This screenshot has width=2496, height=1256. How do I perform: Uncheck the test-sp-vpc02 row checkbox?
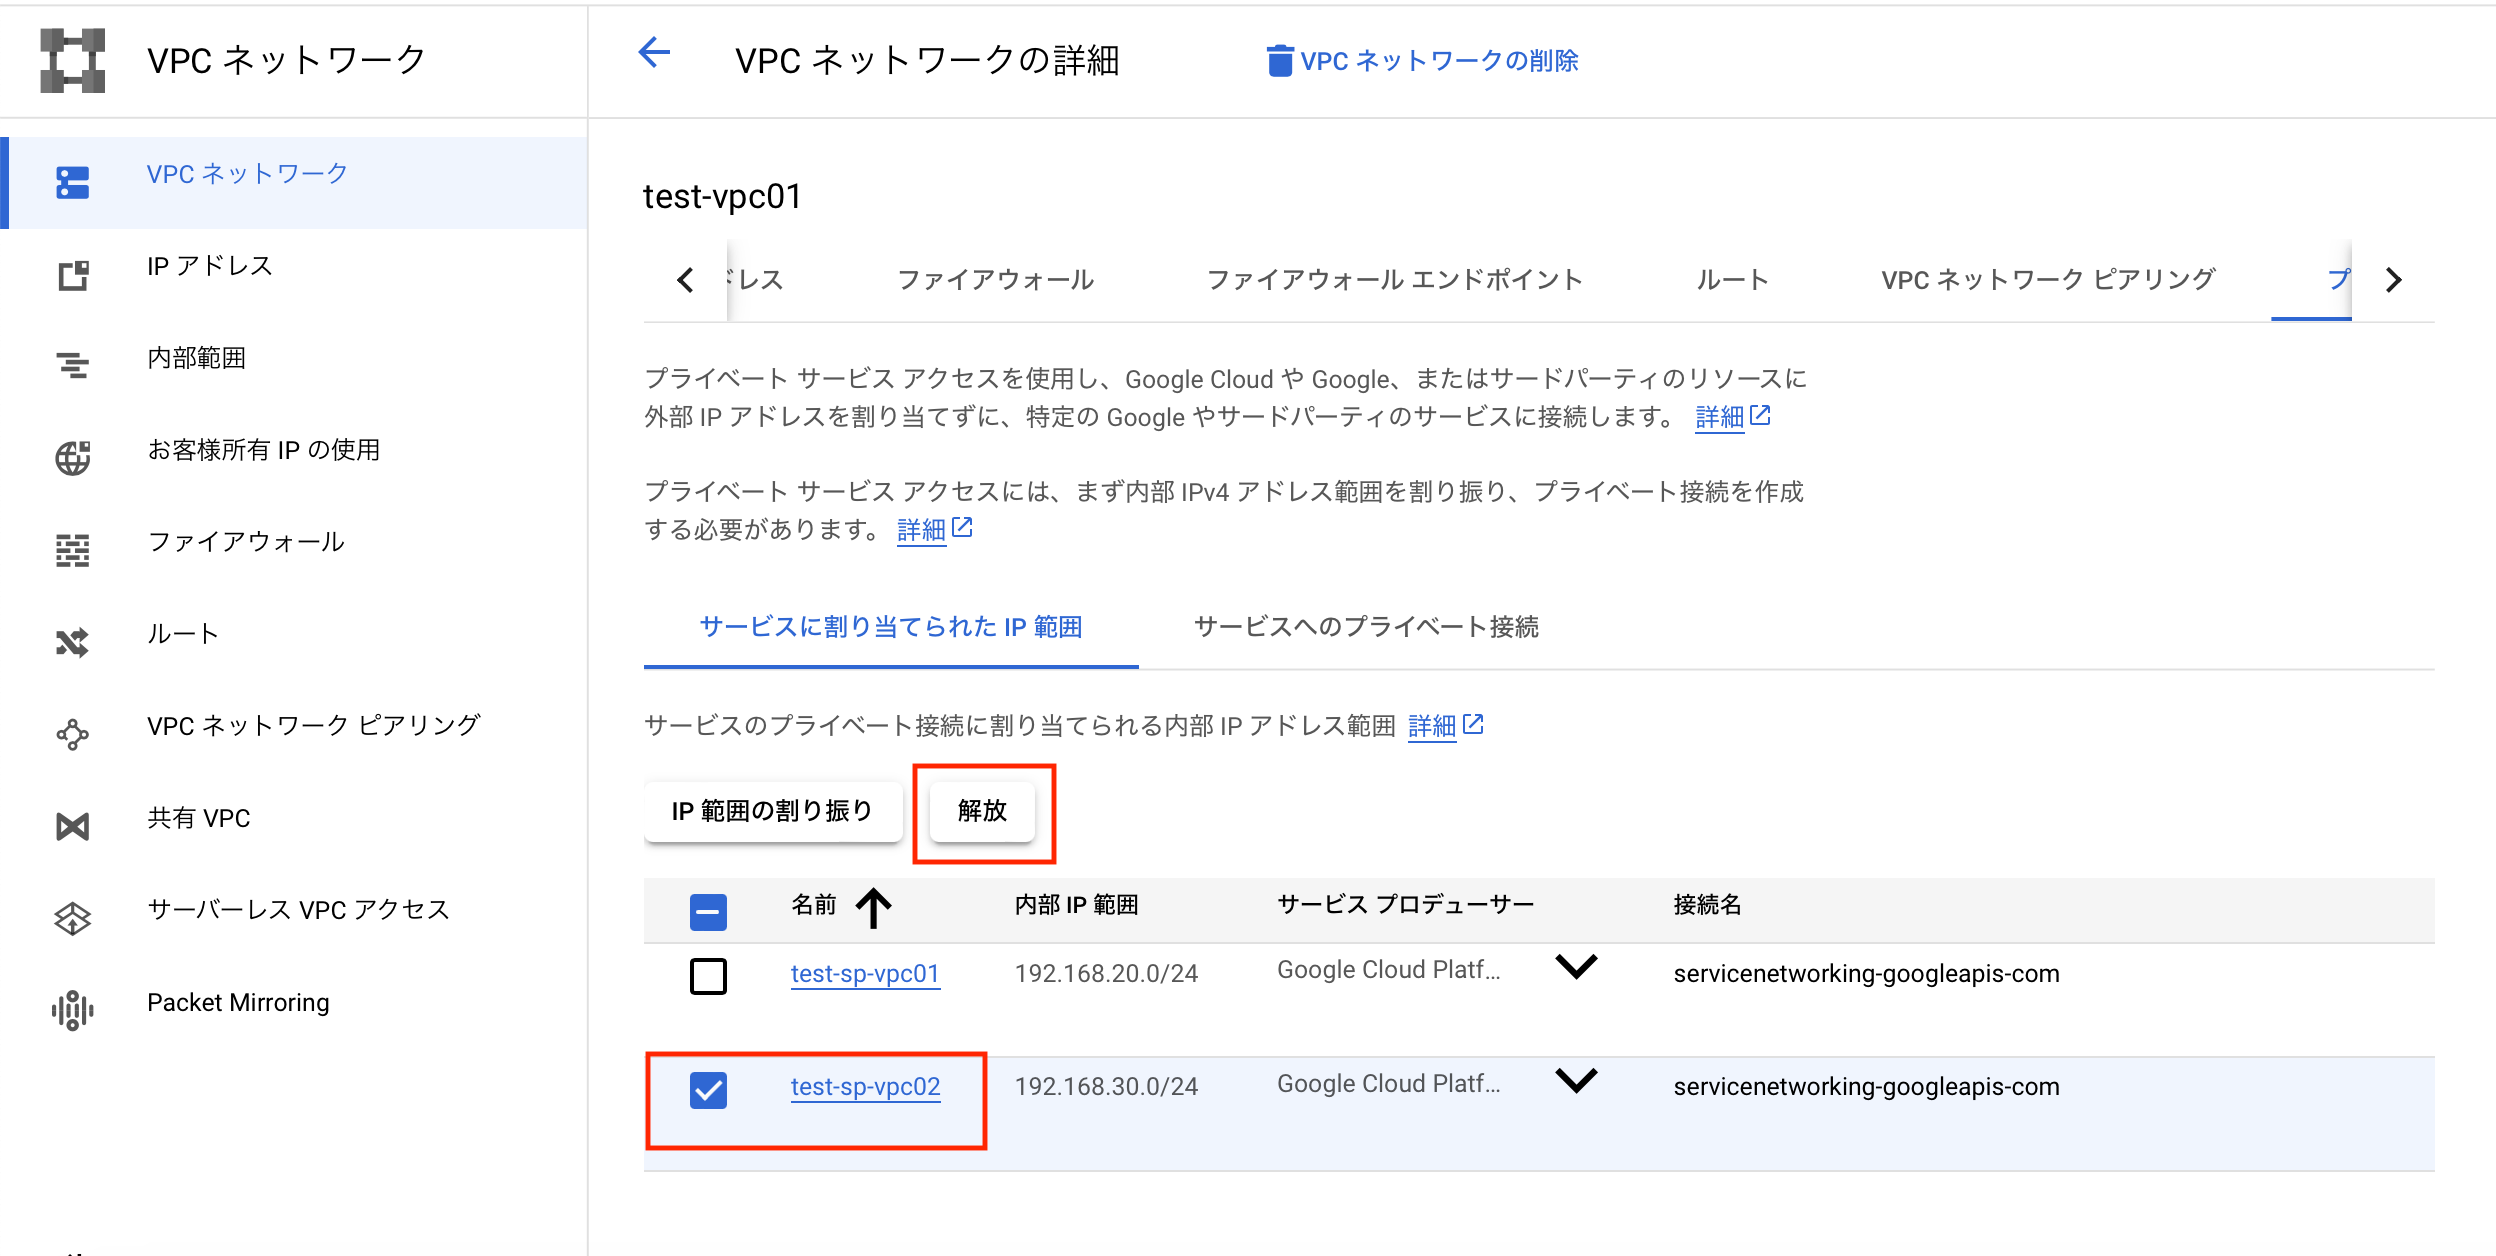[x=708, y=1089]
